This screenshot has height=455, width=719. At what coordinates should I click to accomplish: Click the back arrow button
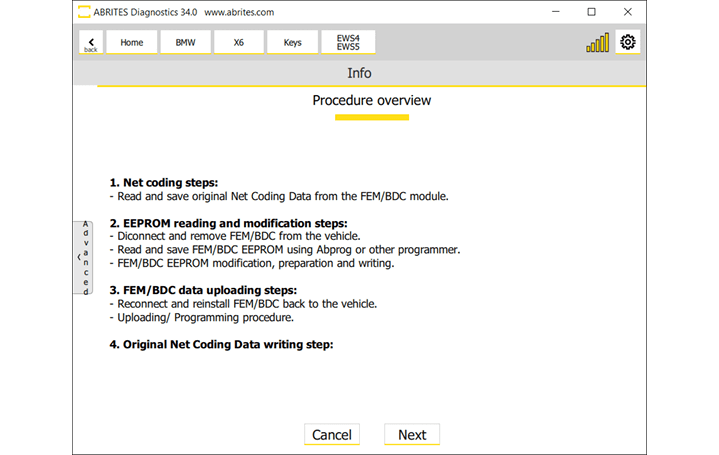91,42
